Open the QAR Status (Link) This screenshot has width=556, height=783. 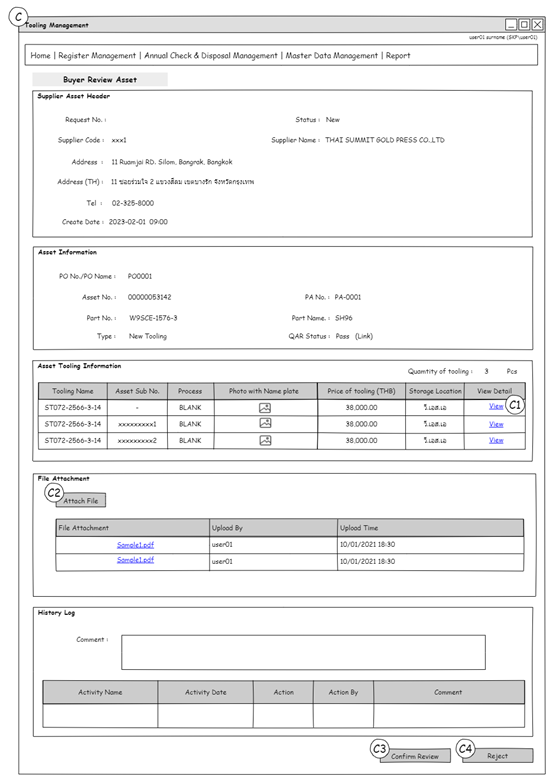tap(364, 336)
